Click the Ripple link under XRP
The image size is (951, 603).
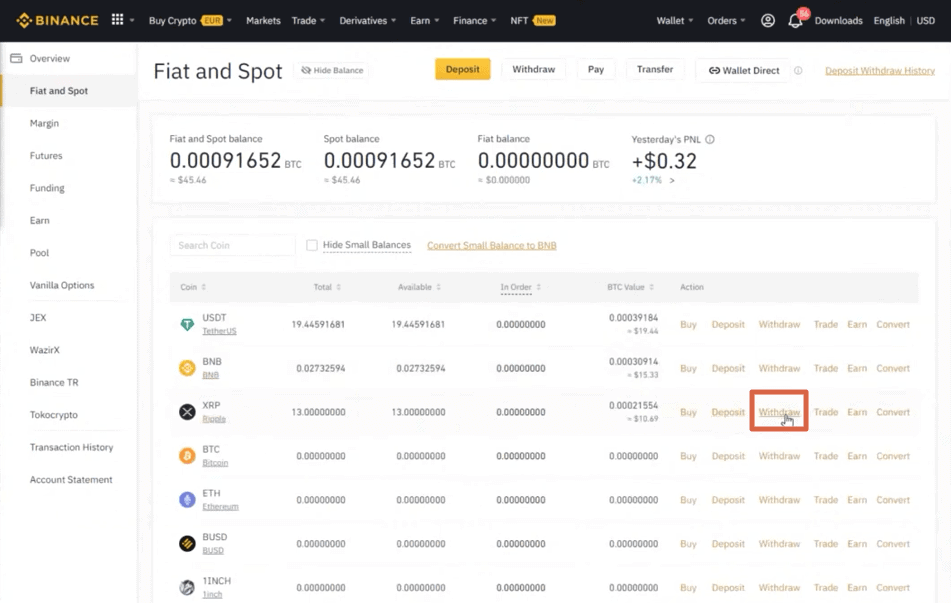coord(214,419)
